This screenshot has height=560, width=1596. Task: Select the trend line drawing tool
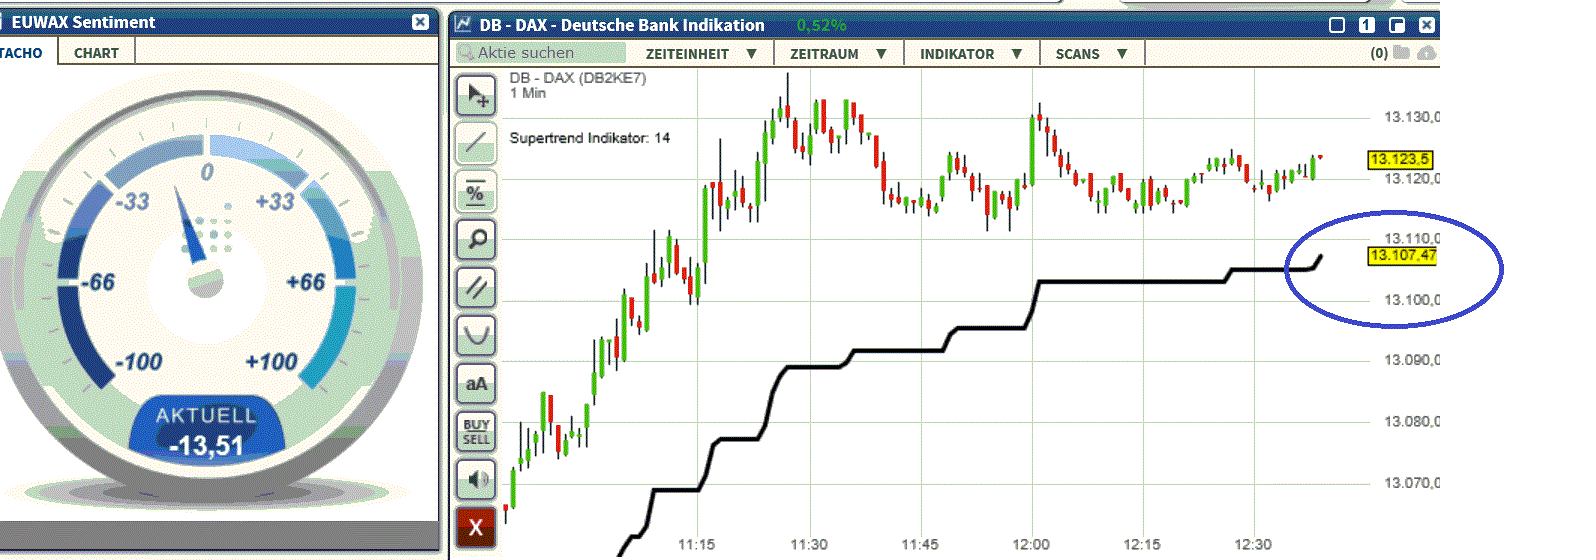pos(476,143)
